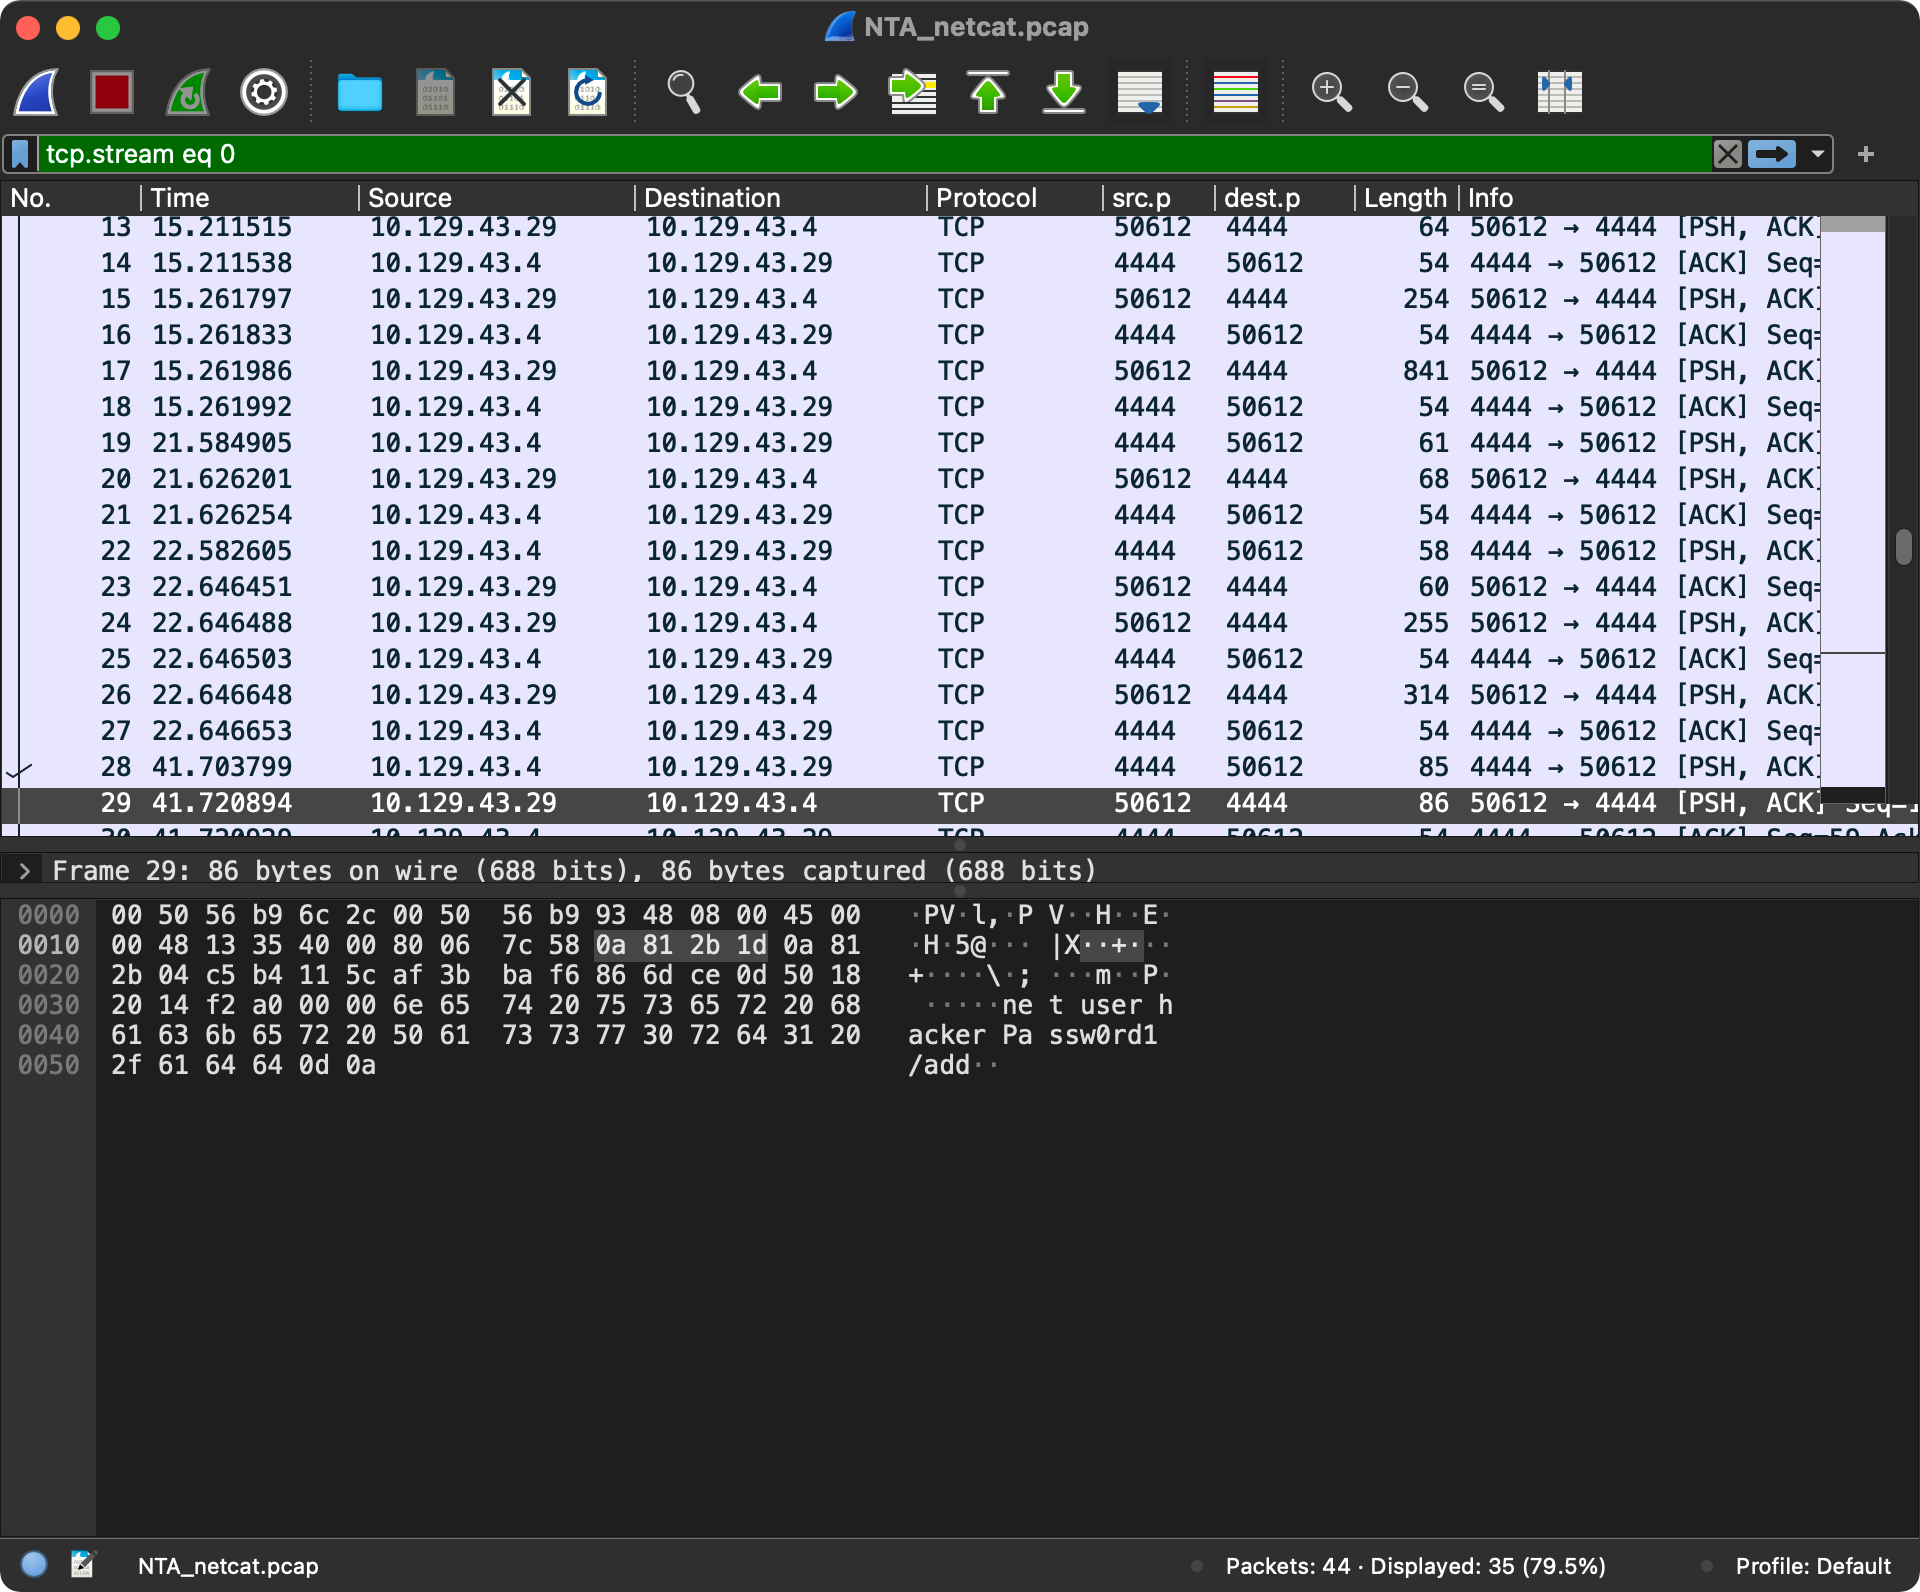Click the ASCII text '/add'
The height and width of the screenshot is (1592, 1920).
(938, 1065)
